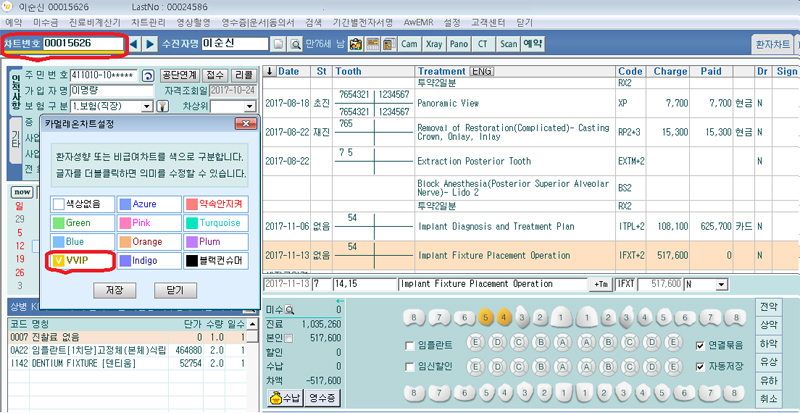Choose the Turquoise color swatch
This screenshot has height=413, width=800.
coord(217,223)
